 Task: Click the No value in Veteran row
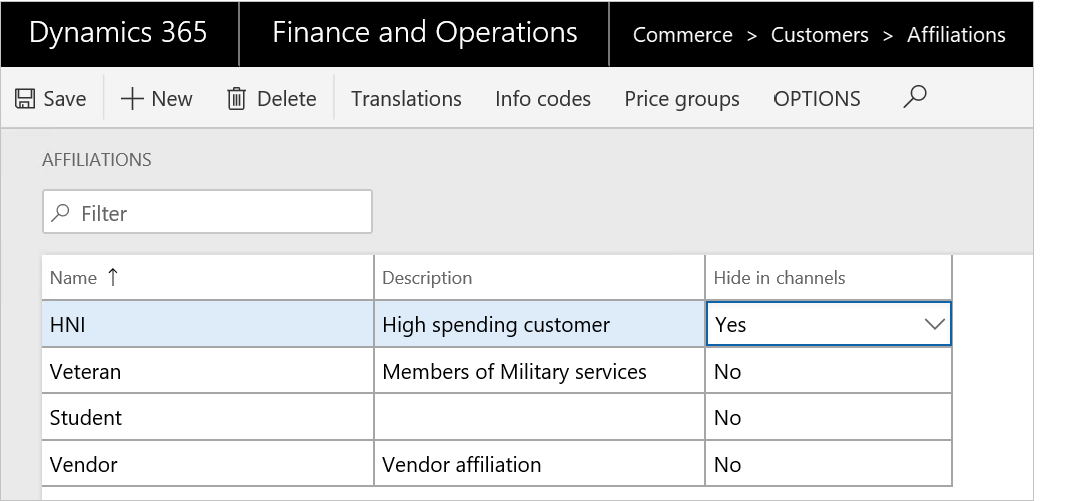click(x=727, y=372)
